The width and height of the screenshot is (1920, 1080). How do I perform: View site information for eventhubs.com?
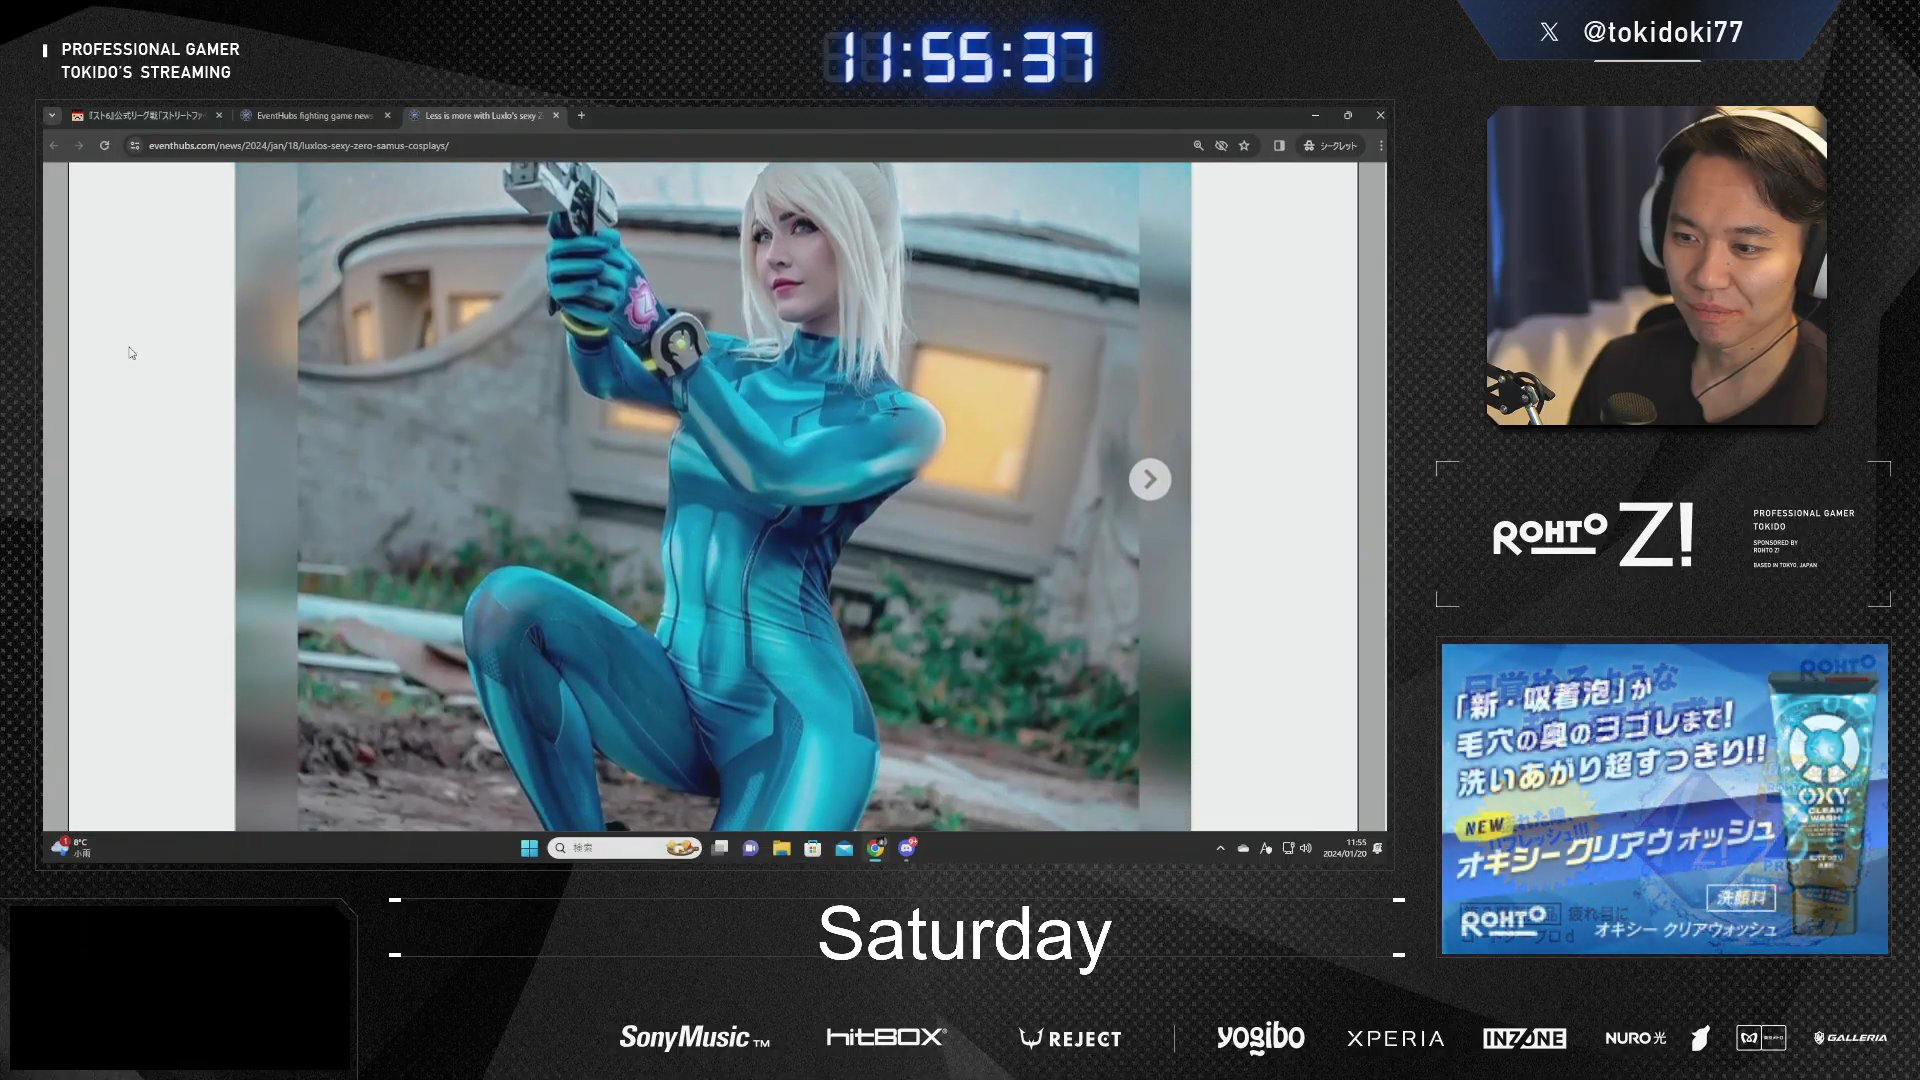[134, 146]
